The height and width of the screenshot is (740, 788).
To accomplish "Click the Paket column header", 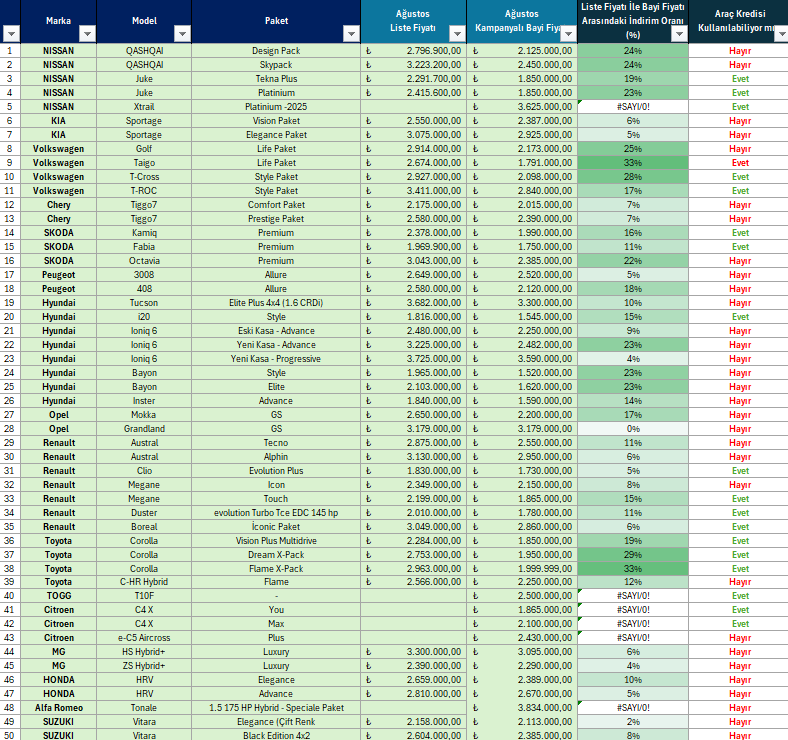I will click(276, 21).
